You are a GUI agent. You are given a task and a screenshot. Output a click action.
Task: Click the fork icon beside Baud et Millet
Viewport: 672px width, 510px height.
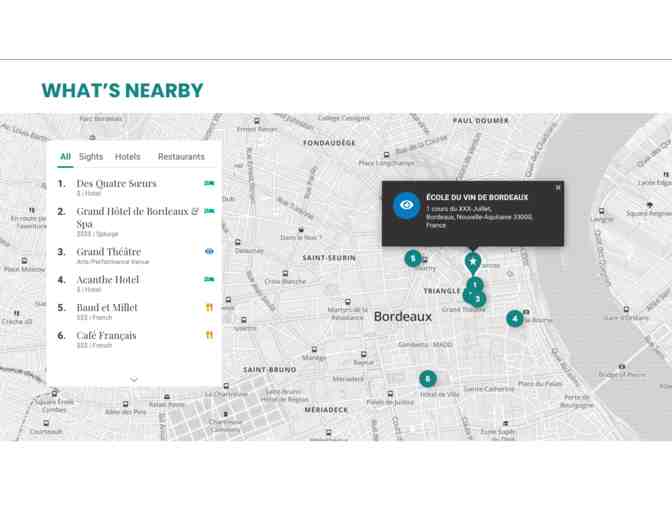point(209,308)
